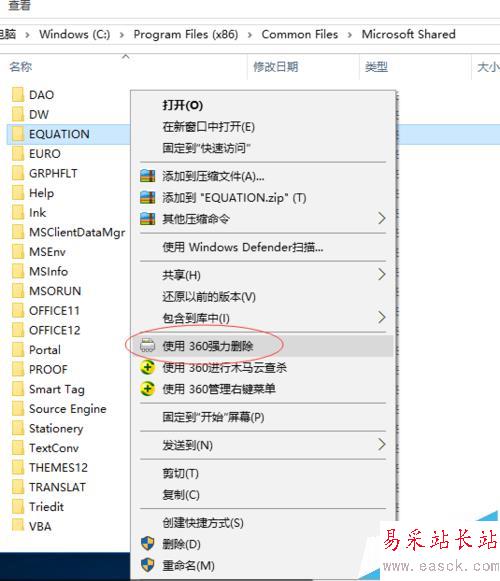Choose 固定到"开始"屏幕(P)
Viewport: 500px width, 581px height.
point(213,417)
